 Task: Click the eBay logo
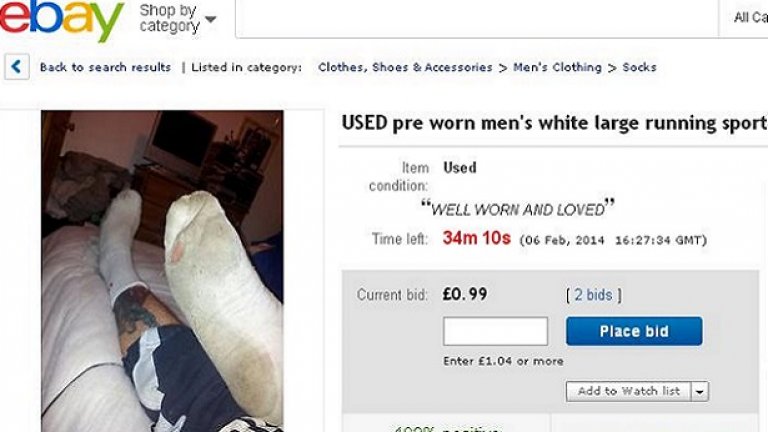click(61, 19)
